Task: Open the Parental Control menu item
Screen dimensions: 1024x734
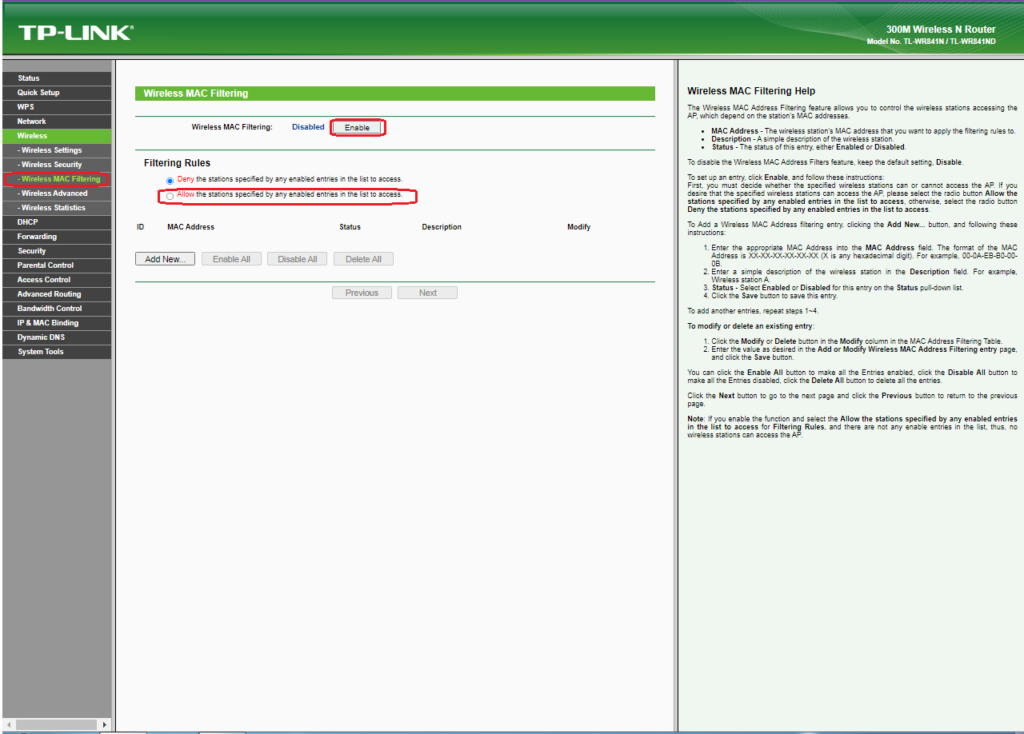Action: pos(57,265)
